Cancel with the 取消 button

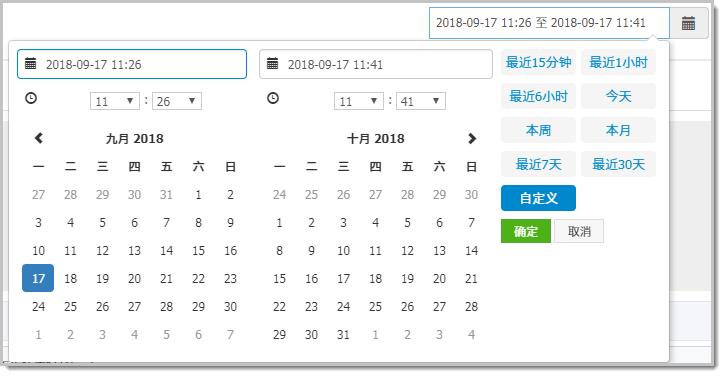(579, 231)
